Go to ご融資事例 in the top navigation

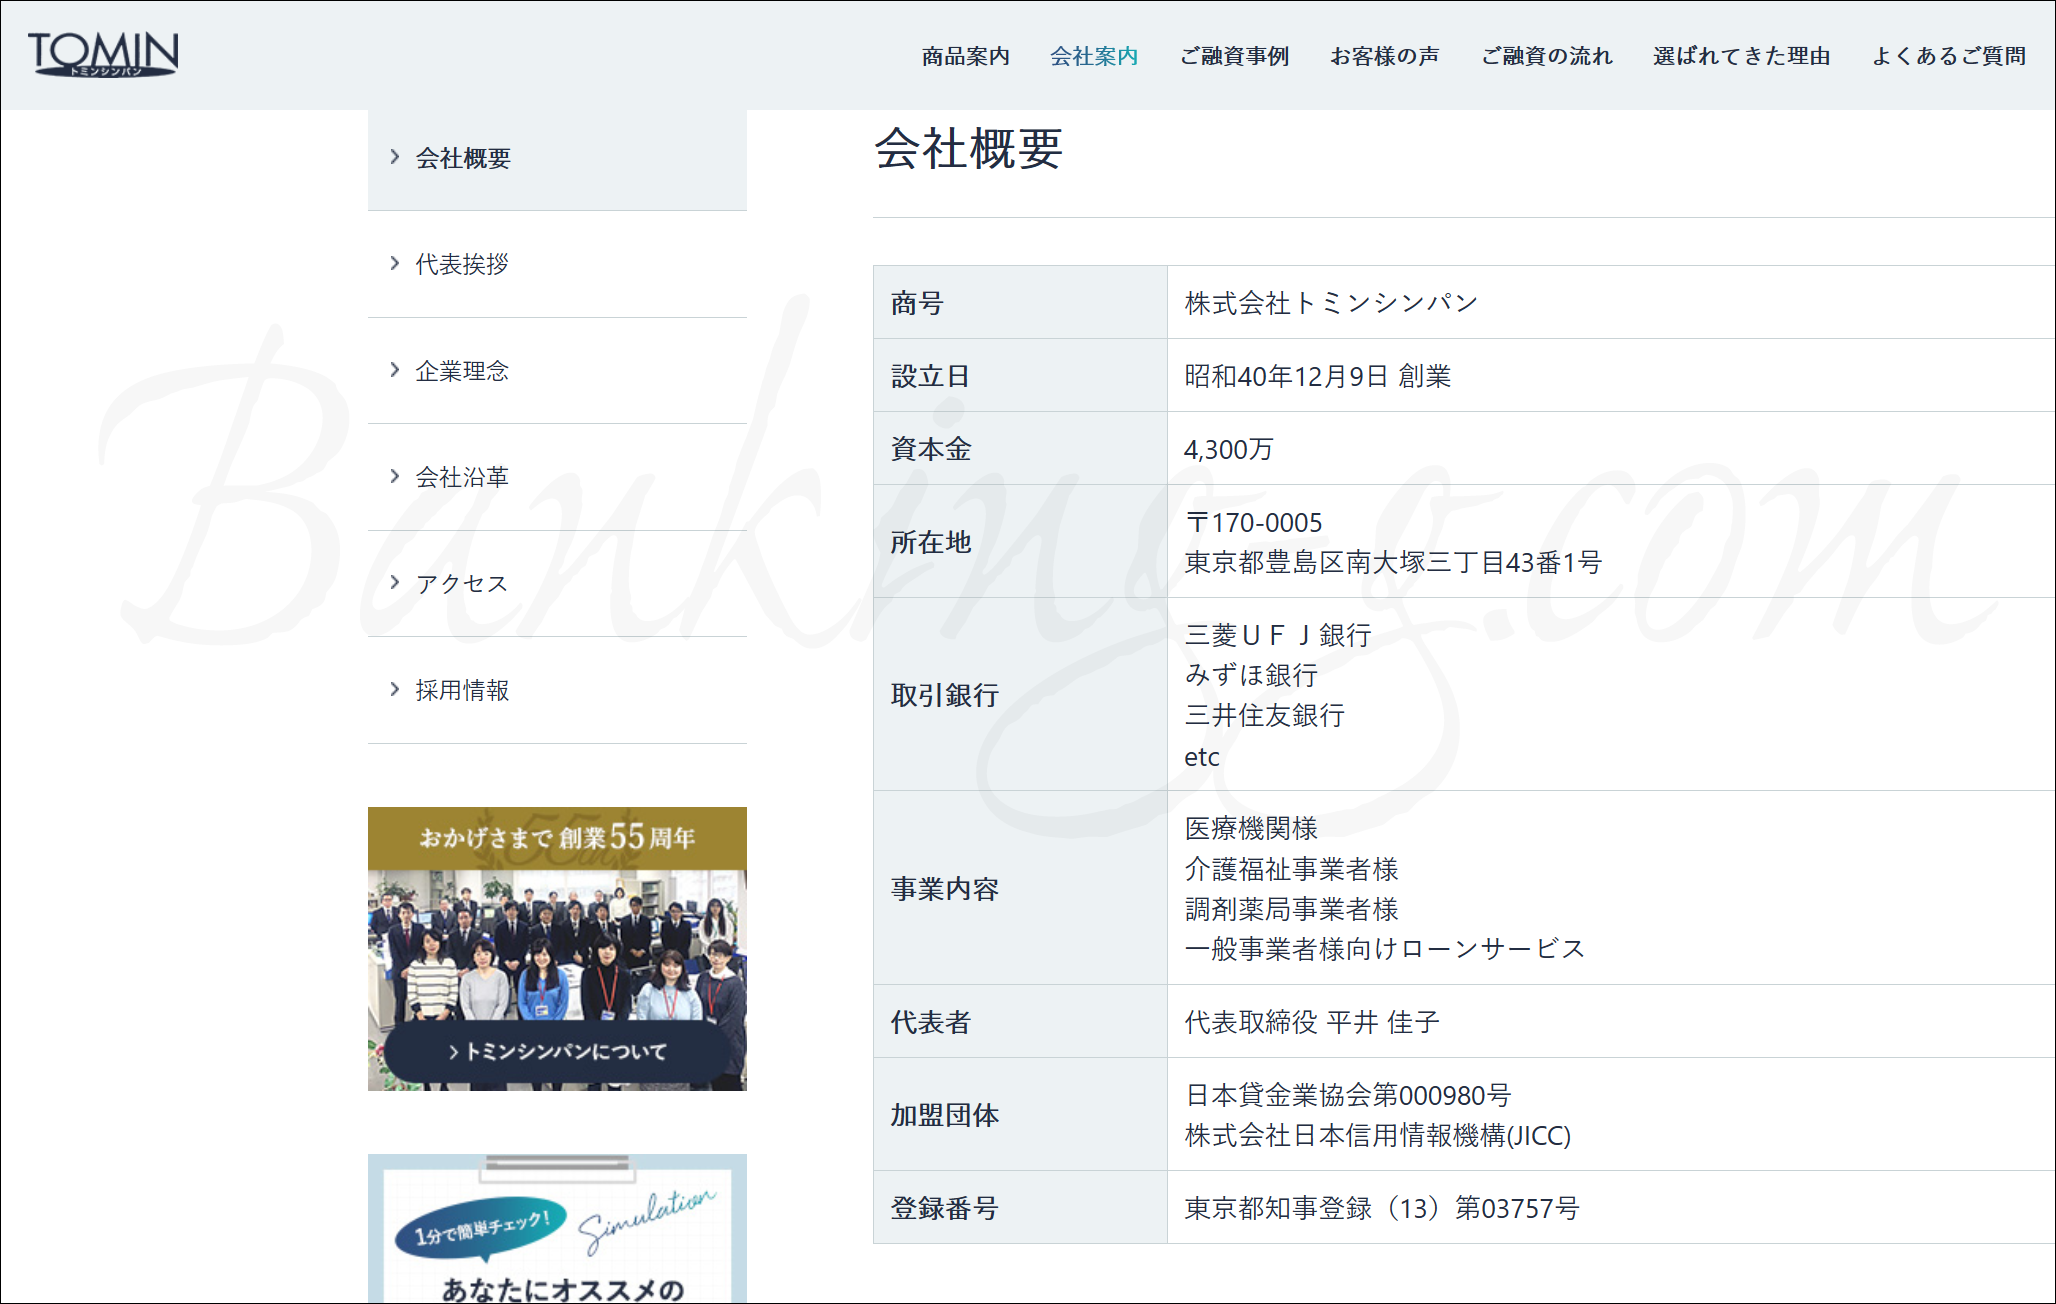coord(1234,56)
